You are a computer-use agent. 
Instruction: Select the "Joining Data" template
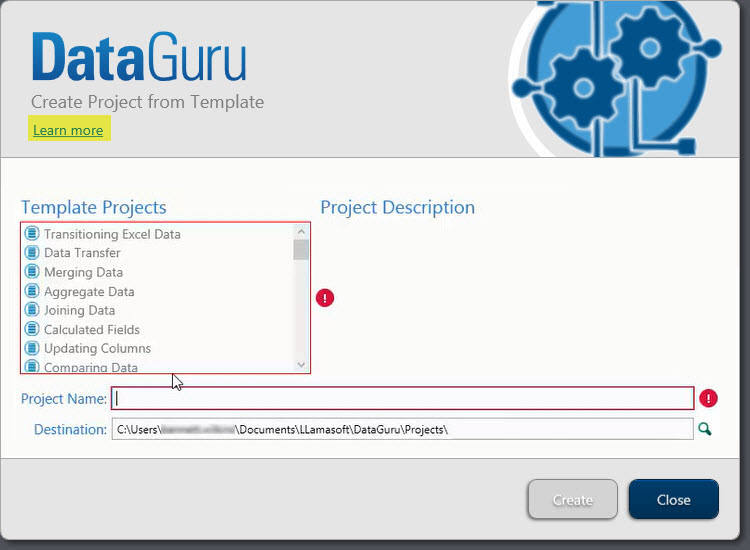tap(79, 310)
